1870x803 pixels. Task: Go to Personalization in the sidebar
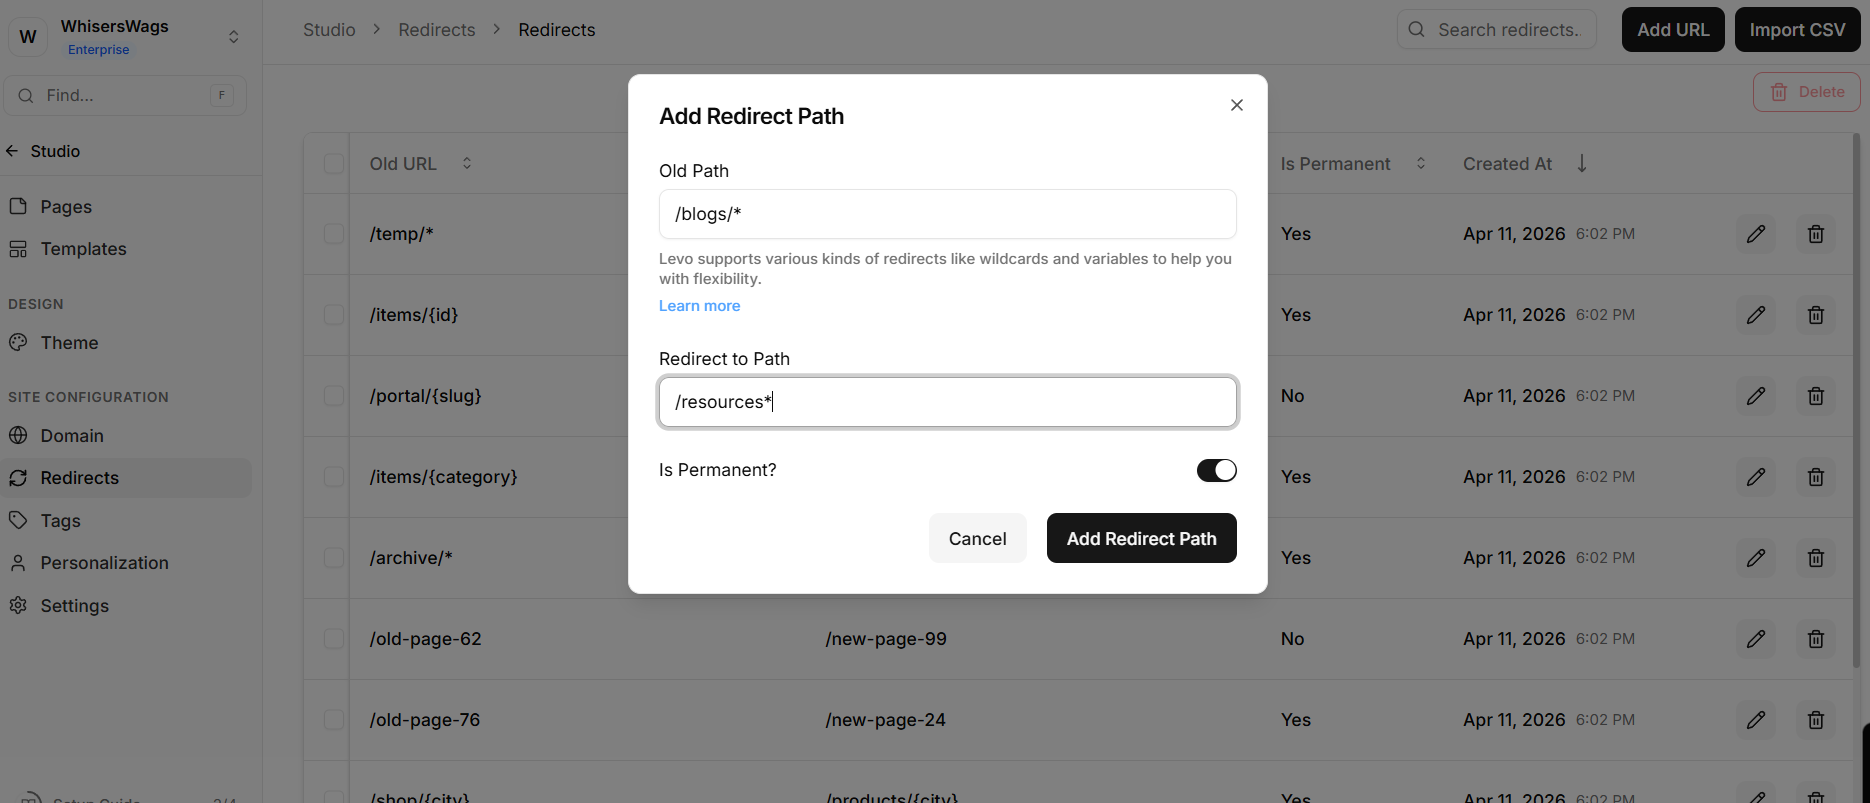(104, 563)
